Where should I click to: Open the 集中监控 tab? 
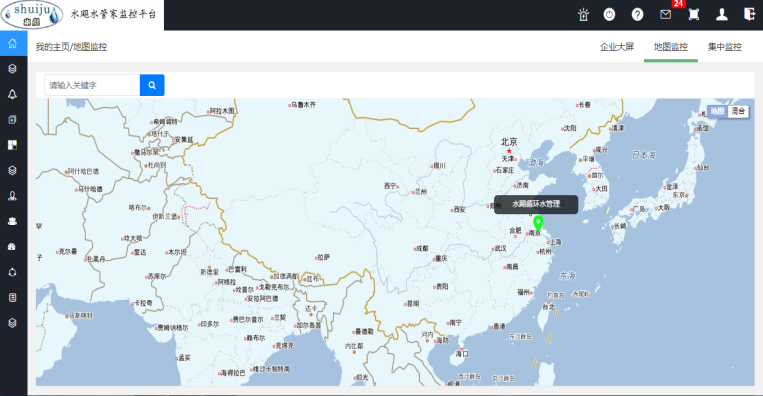[x=725, y=47]
